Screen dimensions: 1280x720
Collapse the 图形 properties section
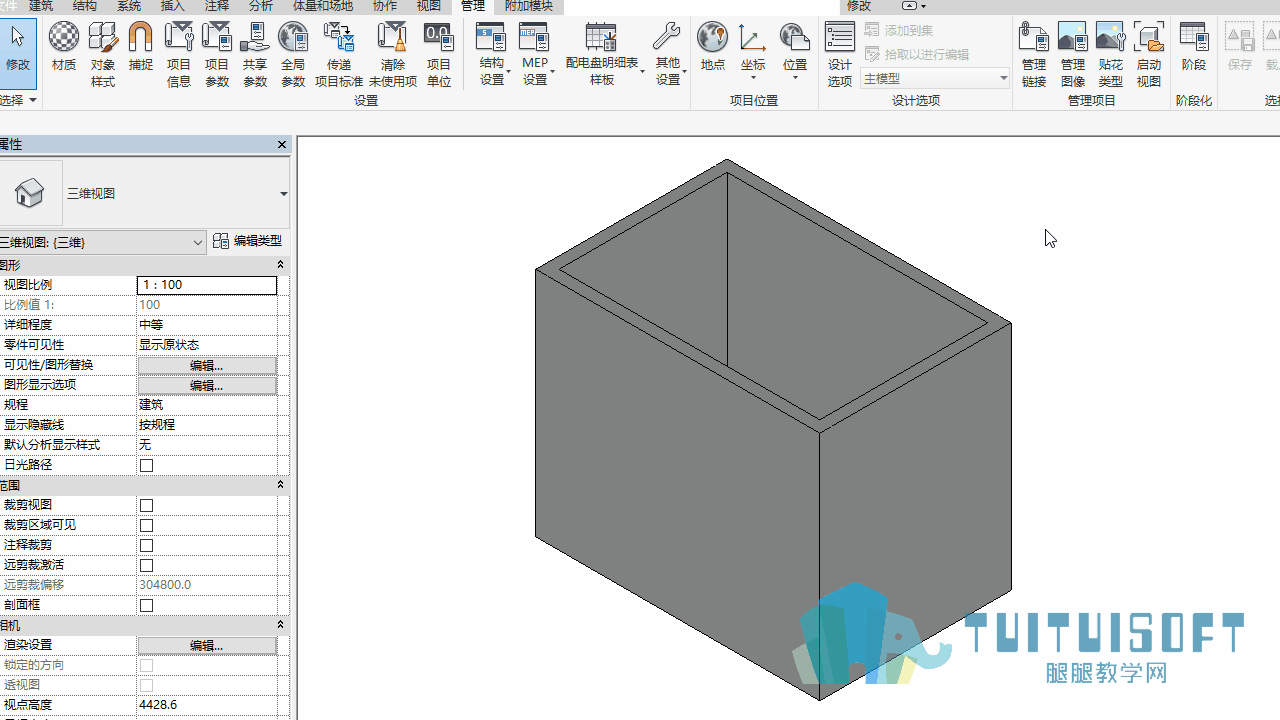[x=281, y=265]
